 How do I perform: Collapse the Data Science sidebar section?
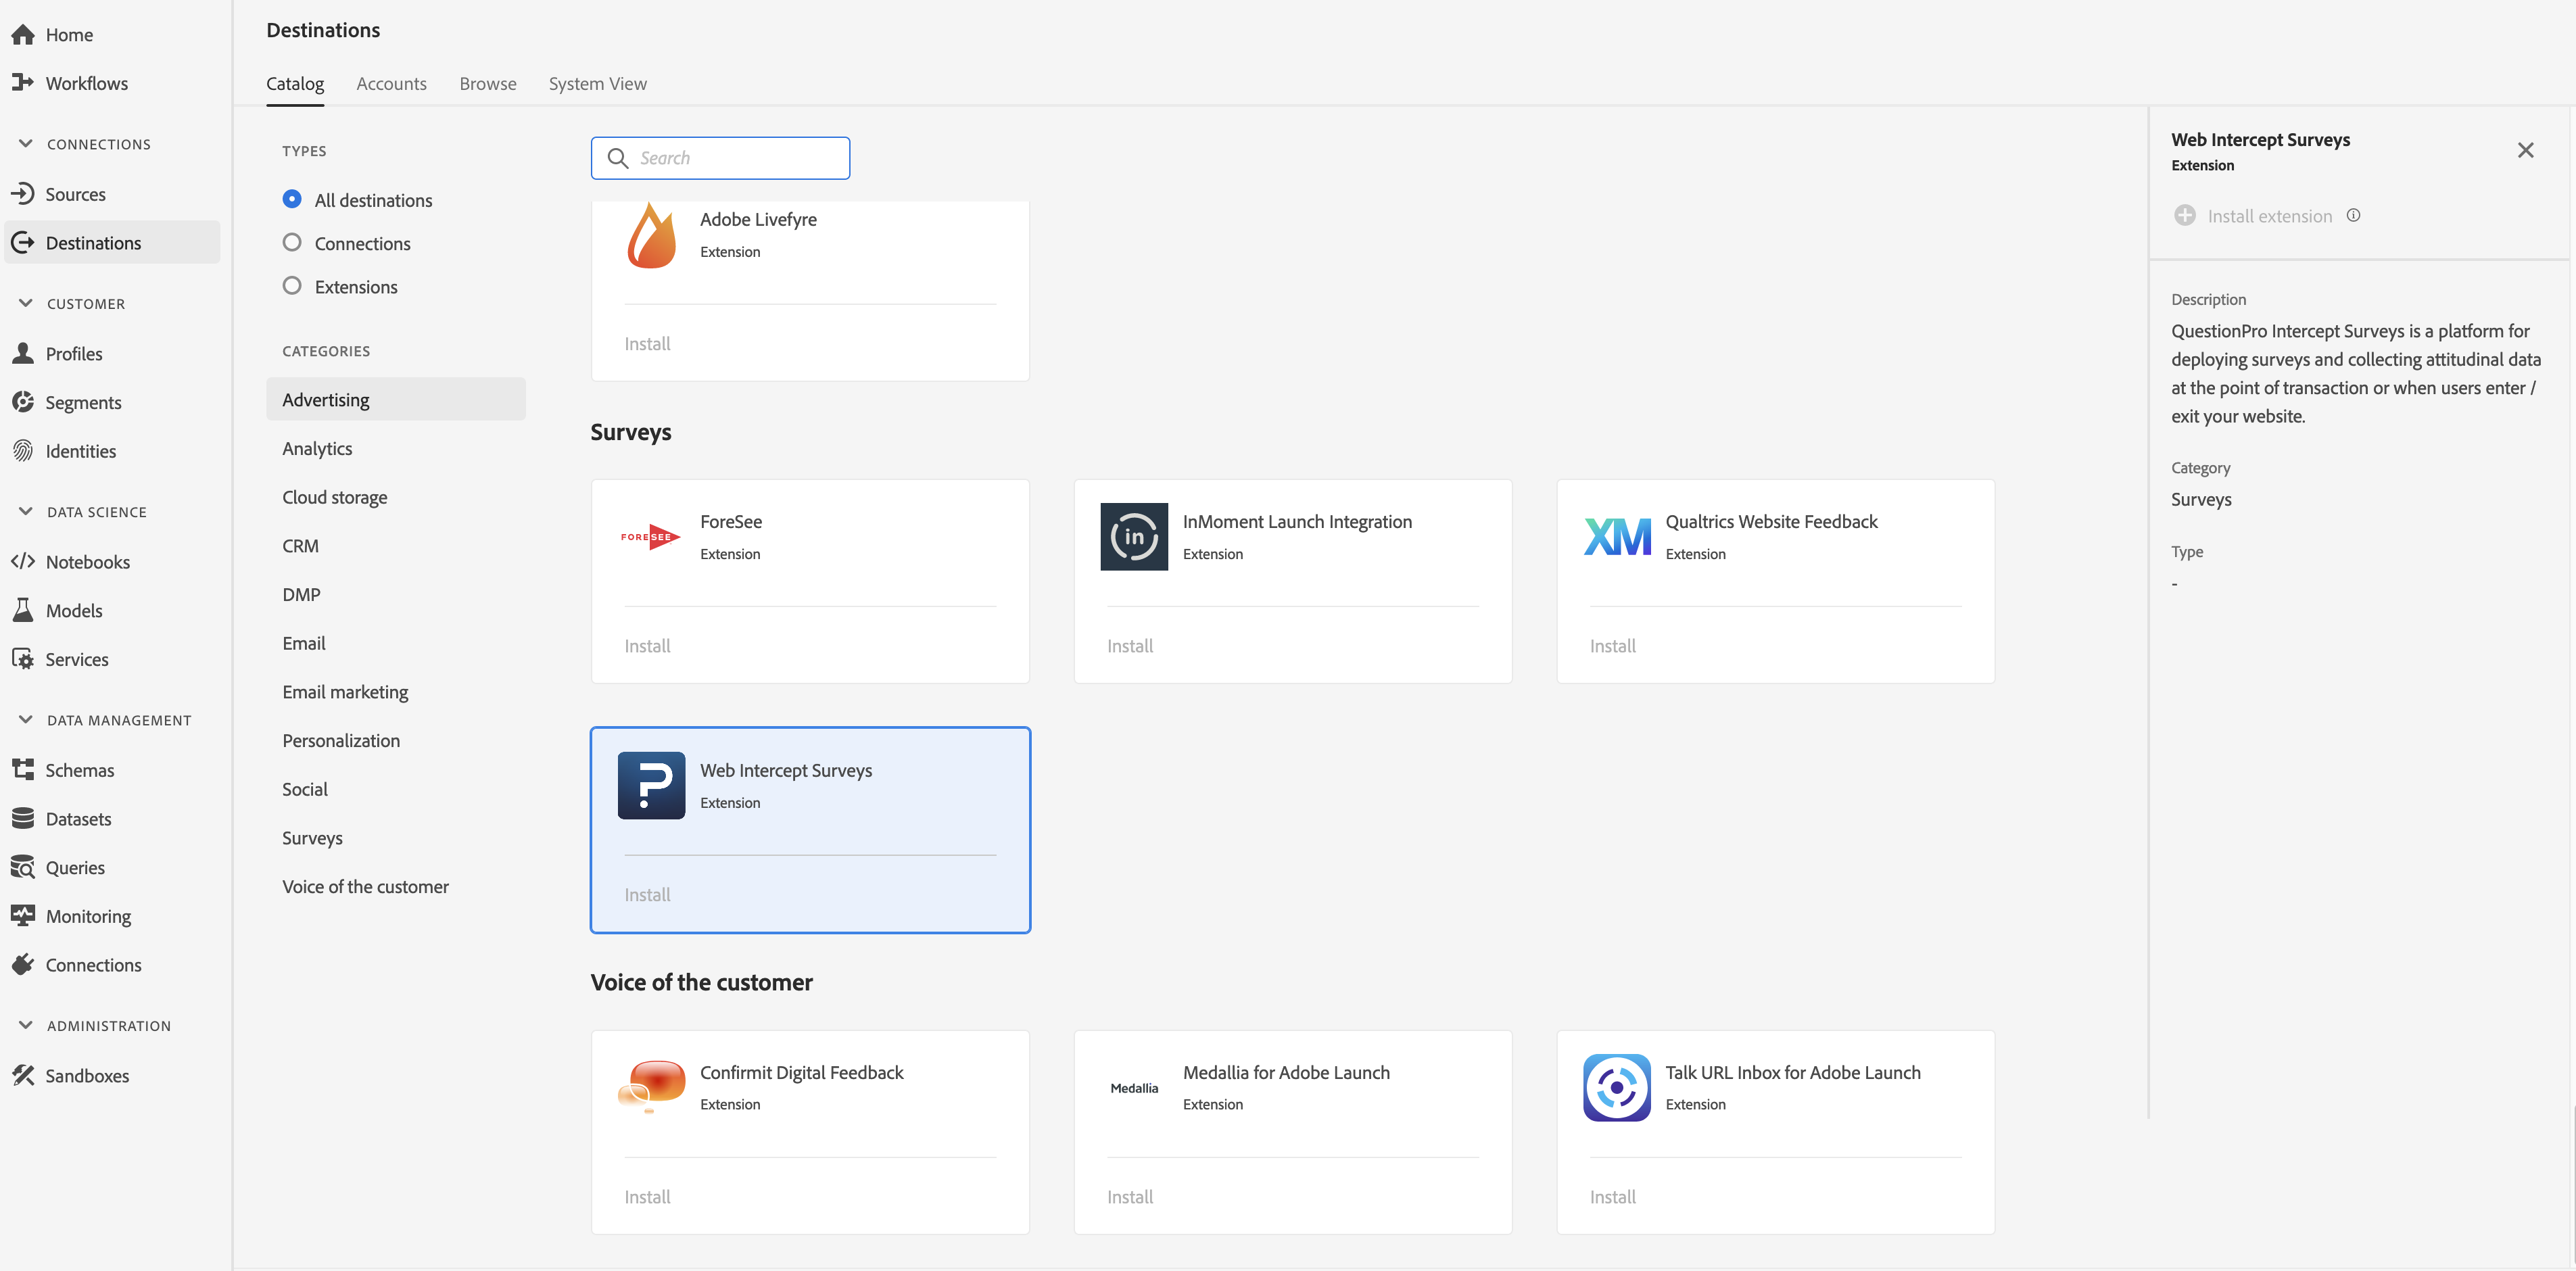(26, 511)
